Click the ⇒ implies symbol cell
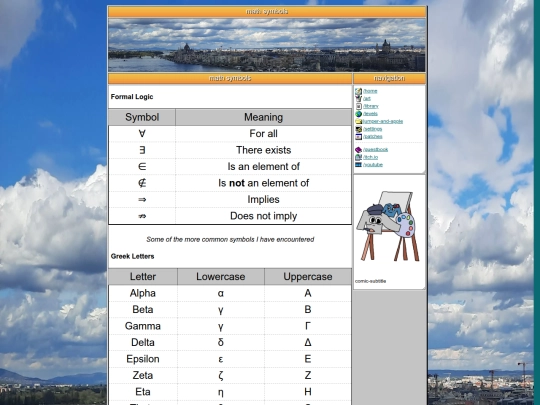This screenshot has width=540, height=405. (x=142, y=200)
